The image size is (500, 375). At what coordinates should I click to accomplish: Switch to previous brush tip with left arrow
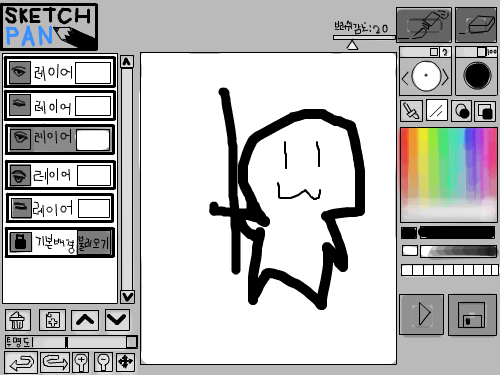[x=405, y=79]
